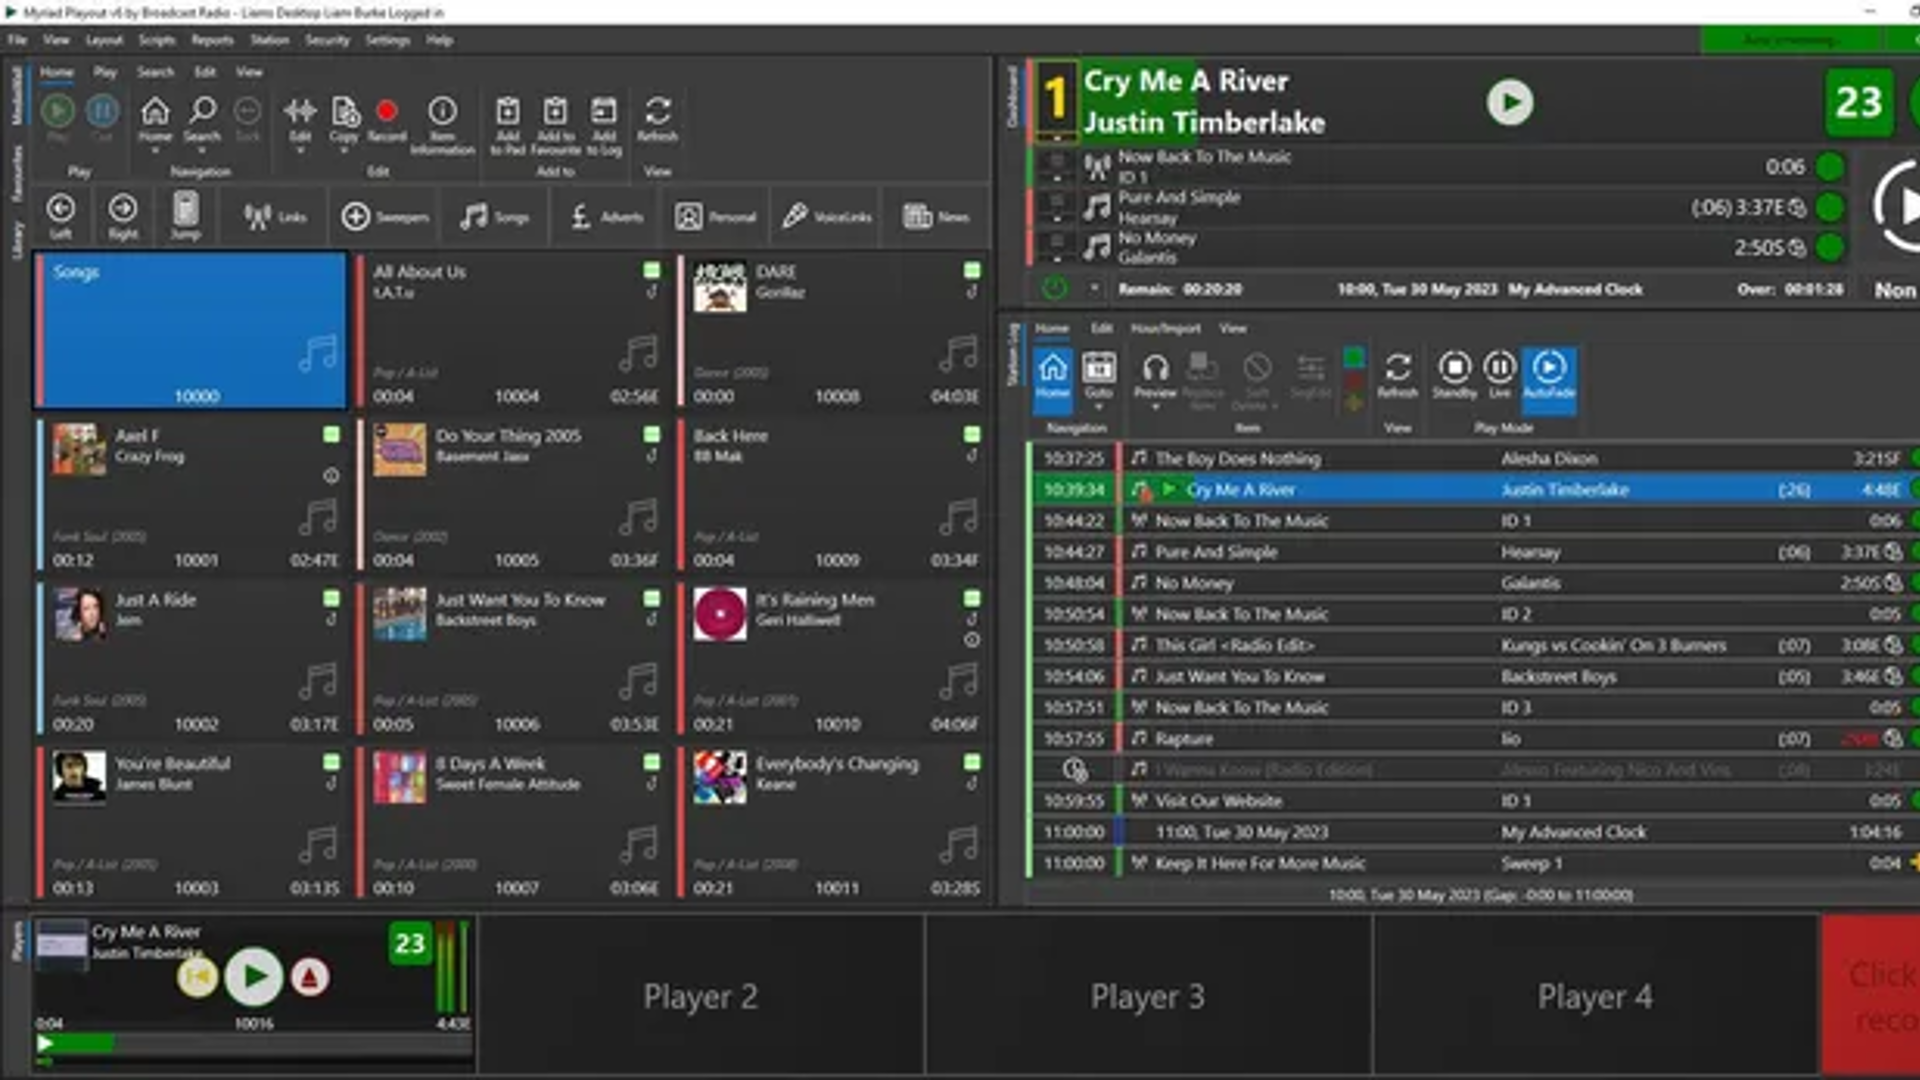Click the yellow rewind button on Player 1
The height and width of the screenshot is (1080, 1920).
(x=198, y=976)
